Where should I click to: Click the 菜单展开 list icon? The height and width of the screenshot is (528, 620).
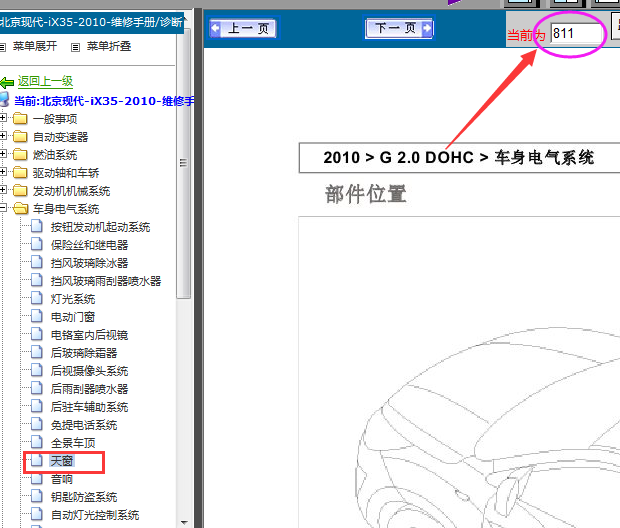coord(3,47)
